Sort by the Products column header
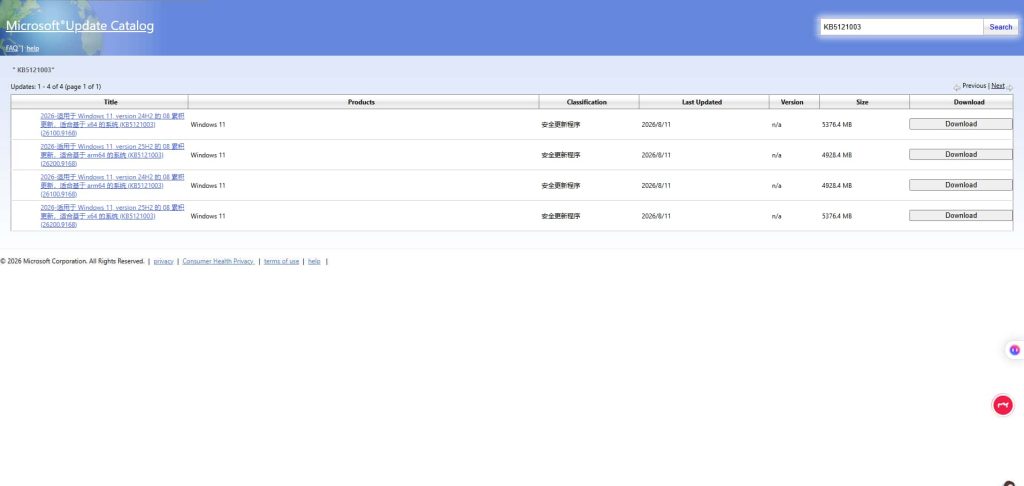The height and width of the screenshot is (486, 1024). 361,102
